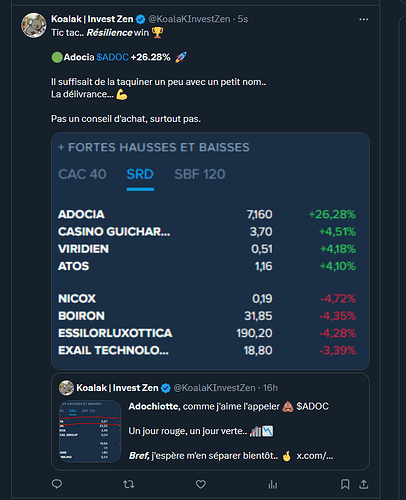Repost this tweet via retweet icon
The width and height of the screenshot is (406, 500).
tap(129, 484)
